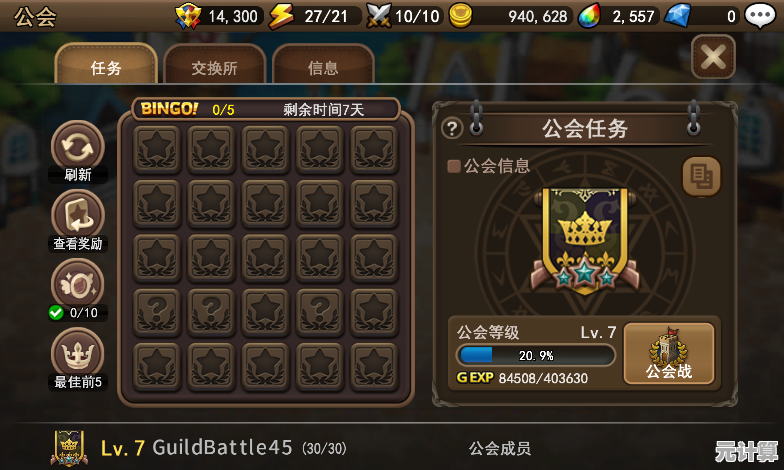The image size is (784, 470).
Task: Click the 公会成员 members link
Action: coord(500,448)
